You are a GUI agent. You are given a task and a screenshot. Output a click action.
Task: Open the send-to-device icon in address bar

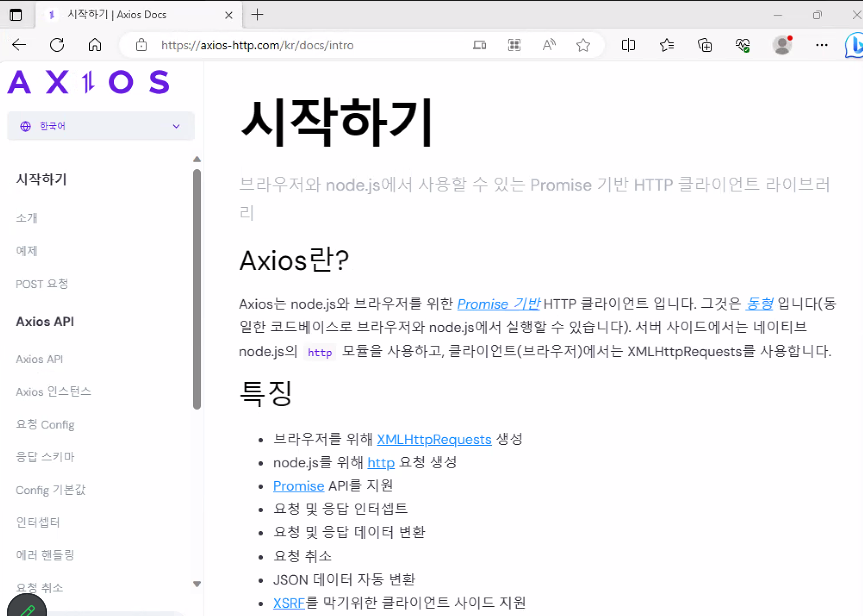point(479,45)
